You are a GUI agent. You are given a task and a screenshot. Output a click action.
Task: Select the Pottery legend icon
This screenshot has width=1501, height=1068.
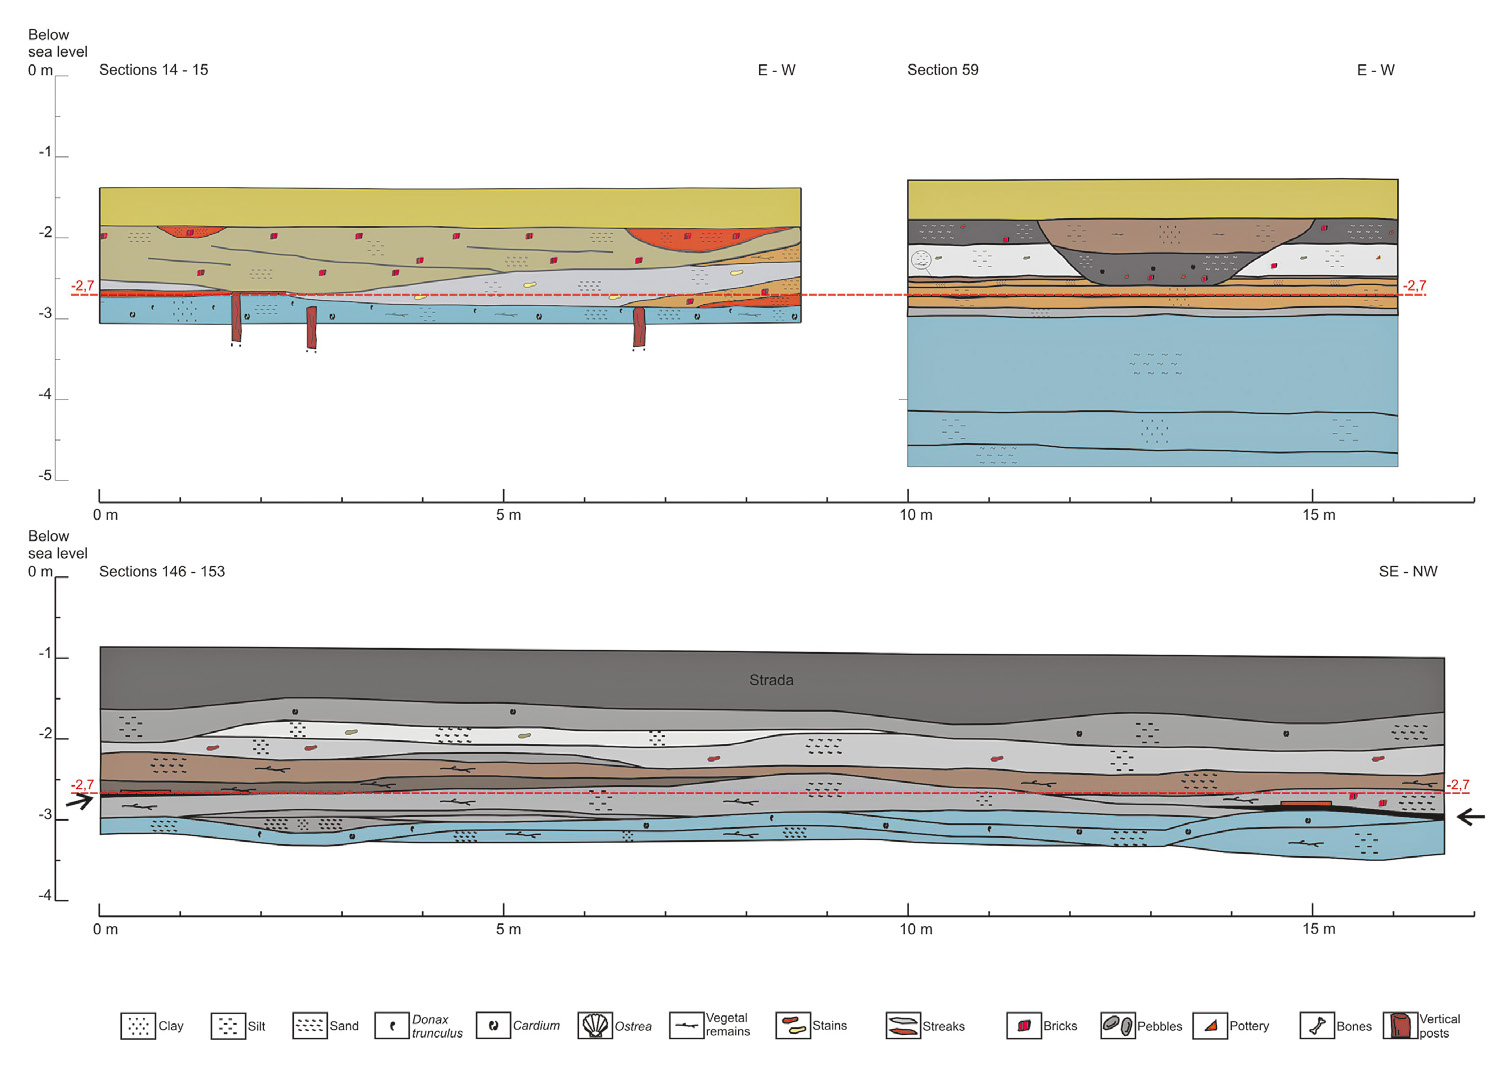(x=1210, y=1025)
